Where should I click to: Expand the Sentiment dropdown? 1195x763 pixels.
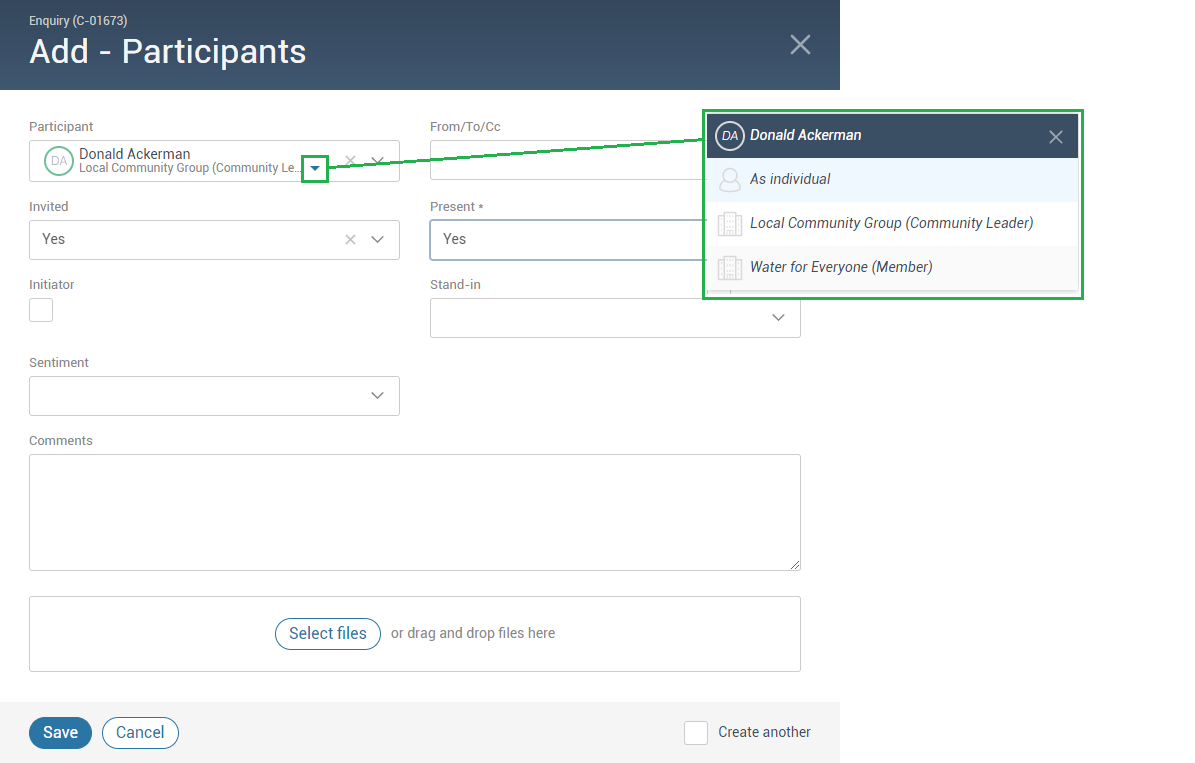(x=378, y=396)
